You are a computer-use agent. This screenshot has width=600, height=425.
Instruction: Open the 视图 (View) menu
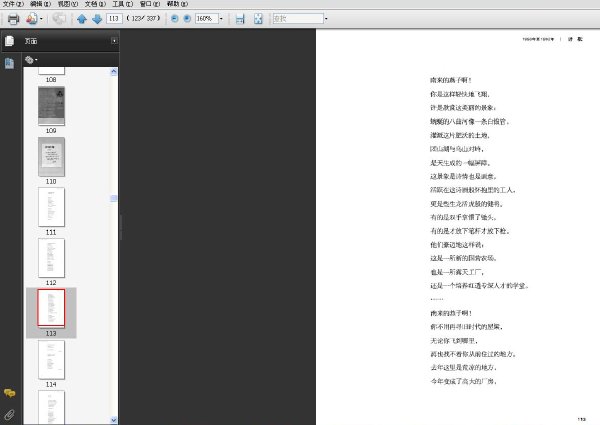click(x=68, y=4)
